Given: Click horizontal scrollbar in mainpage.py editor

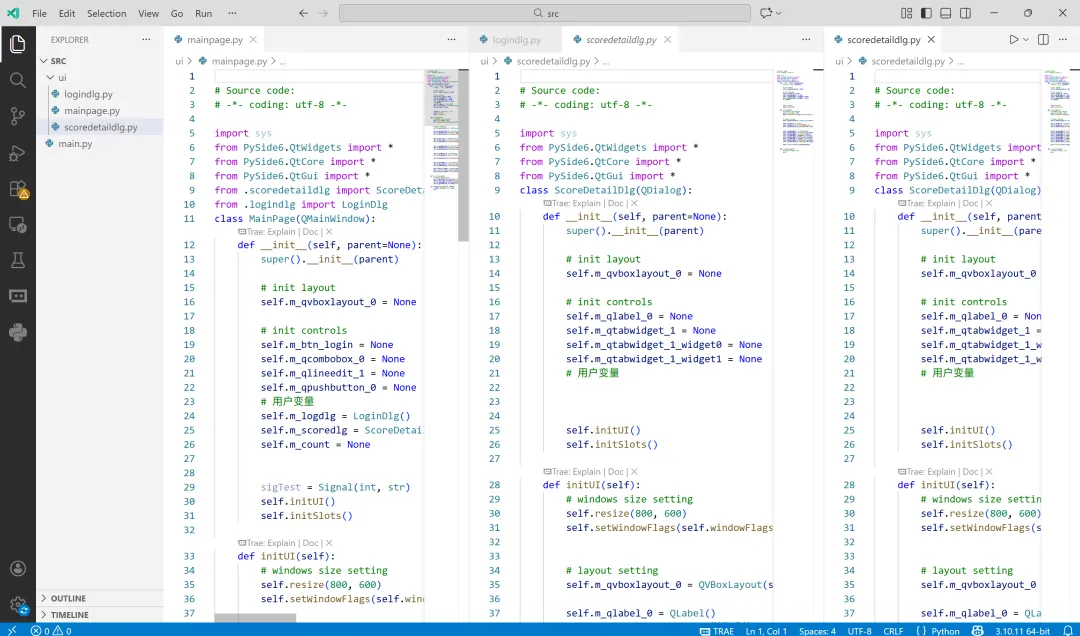Looking at the screenshot, I should (255, 618).
